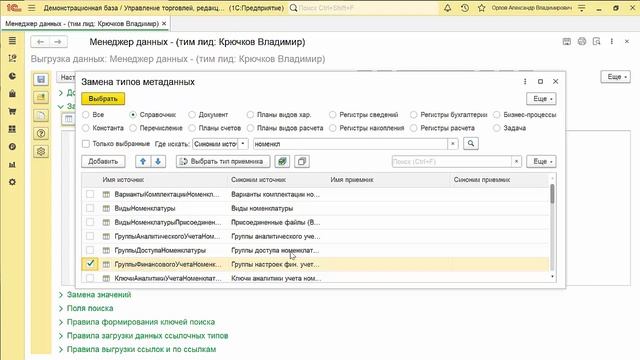Screen dimensions: 640x360
Task: Click the table search field (Ctrl+F)
Action: 451,162
